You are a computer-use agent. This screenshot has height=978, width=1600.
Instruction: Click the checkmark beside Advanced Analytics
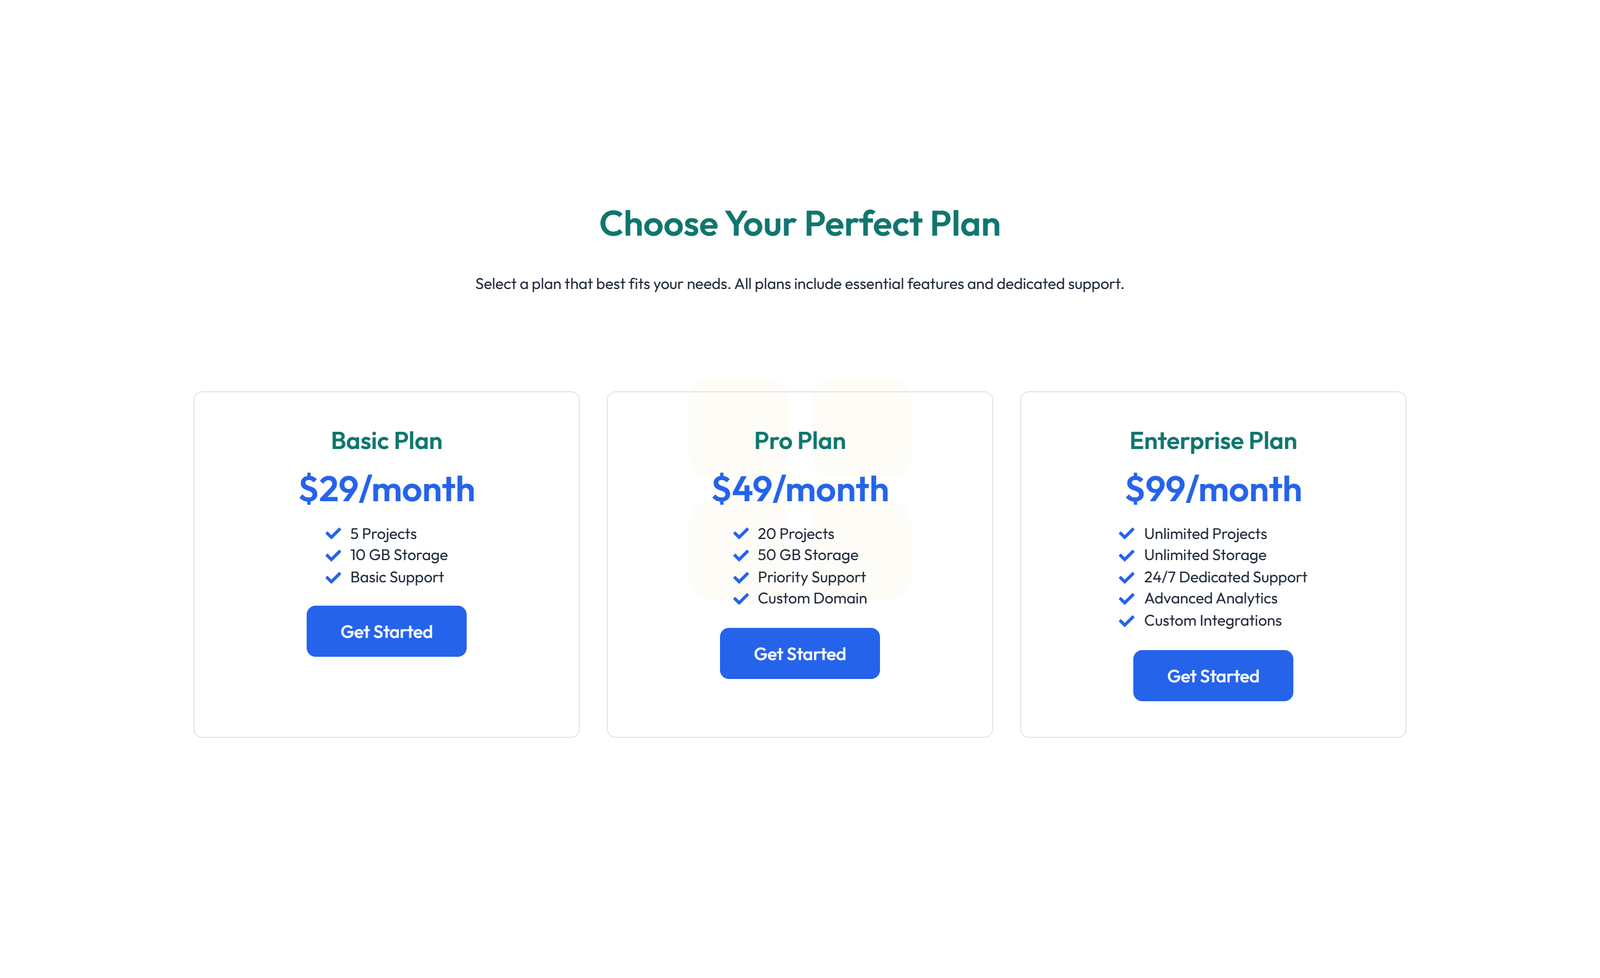(x=1126, y=598)
